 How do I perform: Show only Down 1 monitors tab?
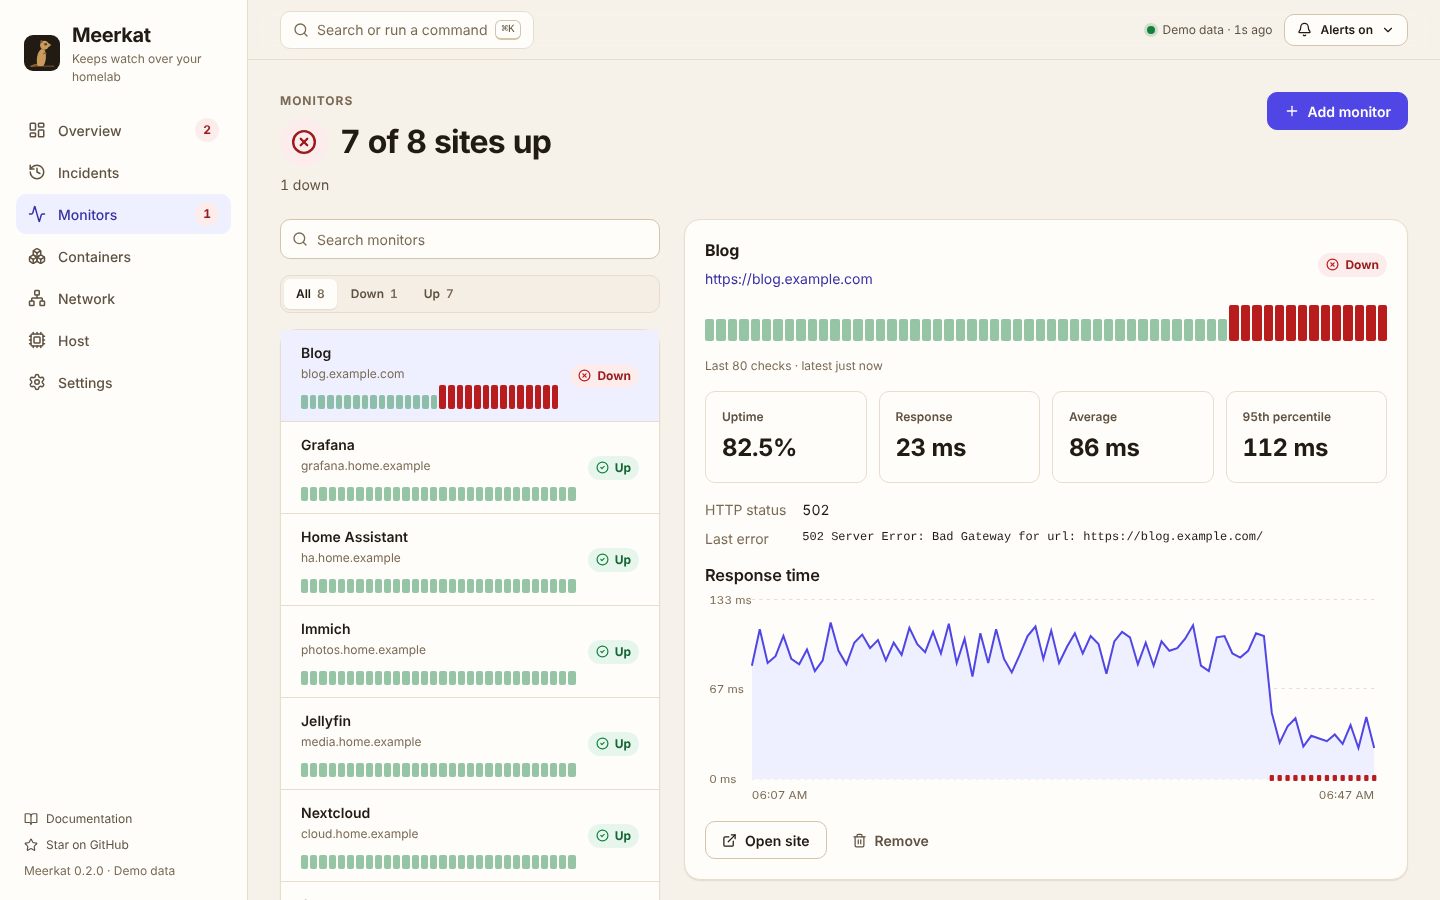374,294
